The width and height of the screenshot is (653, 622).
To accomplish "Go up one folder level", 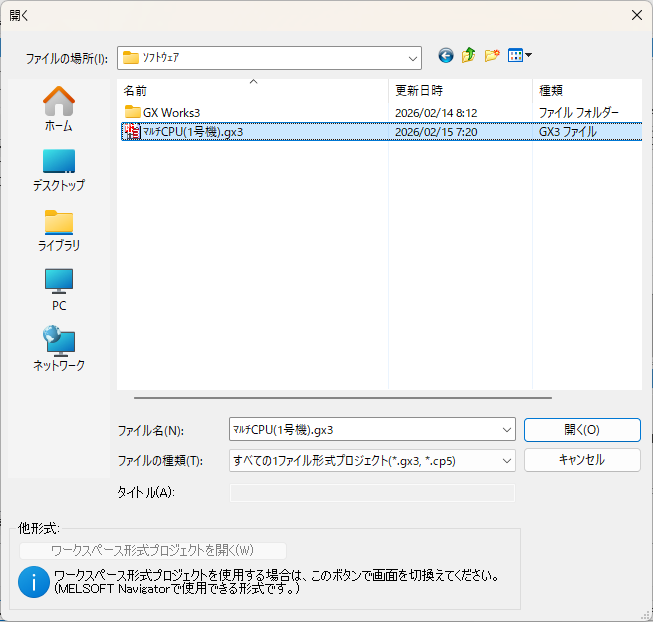I will point(469,55).
